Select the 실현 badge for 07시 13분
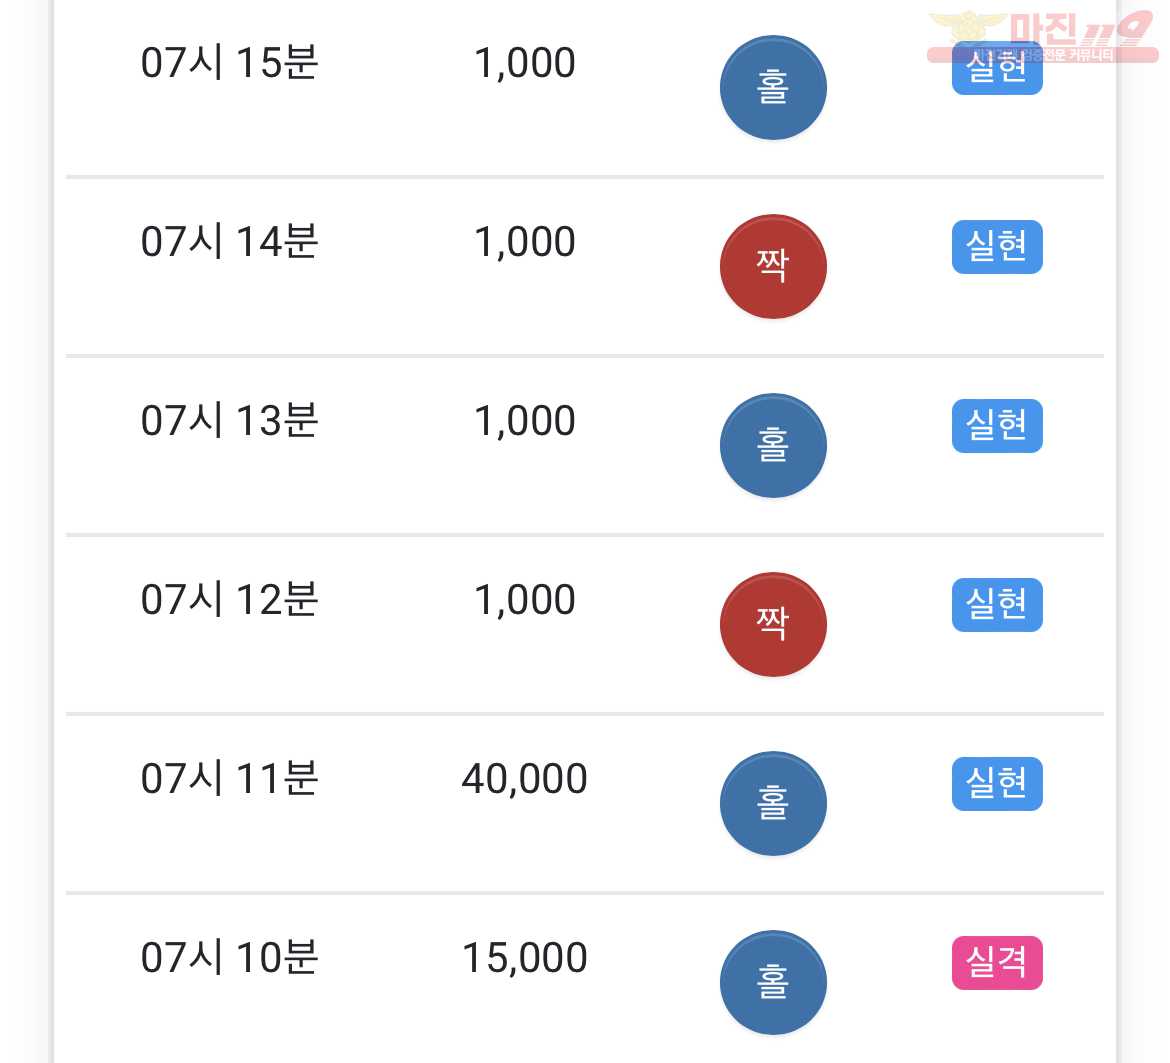Image resolution: width=1170 pixels, height=1063 pixels. [x=997, y=426]
